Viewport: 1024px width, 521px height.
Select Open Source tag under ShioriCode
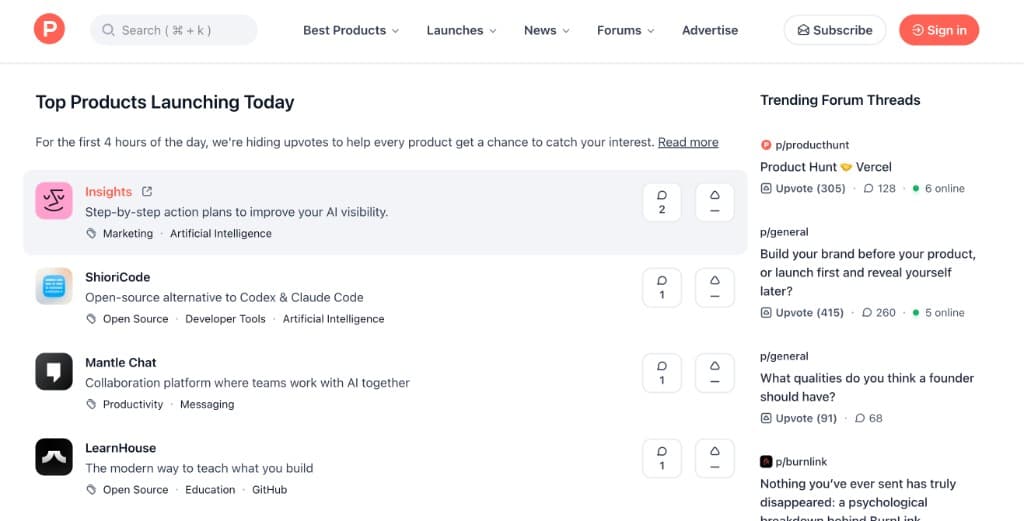135,319
